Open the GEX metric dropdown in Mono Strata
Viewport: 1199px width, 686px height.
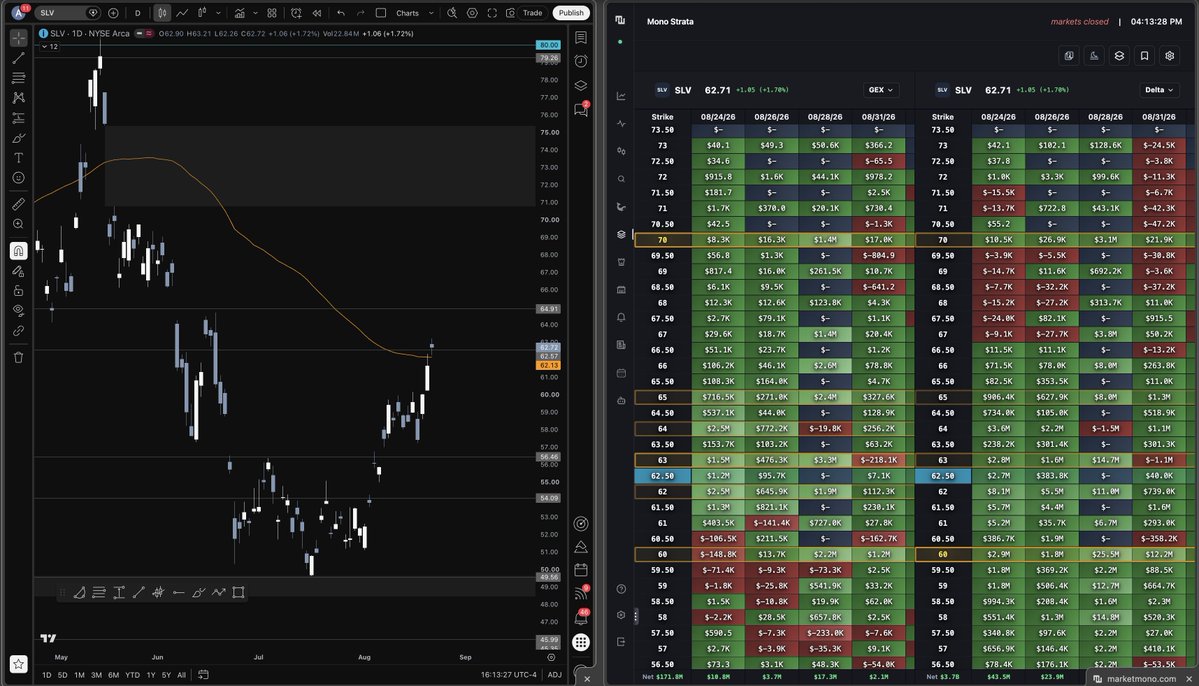tap(880, 89)
